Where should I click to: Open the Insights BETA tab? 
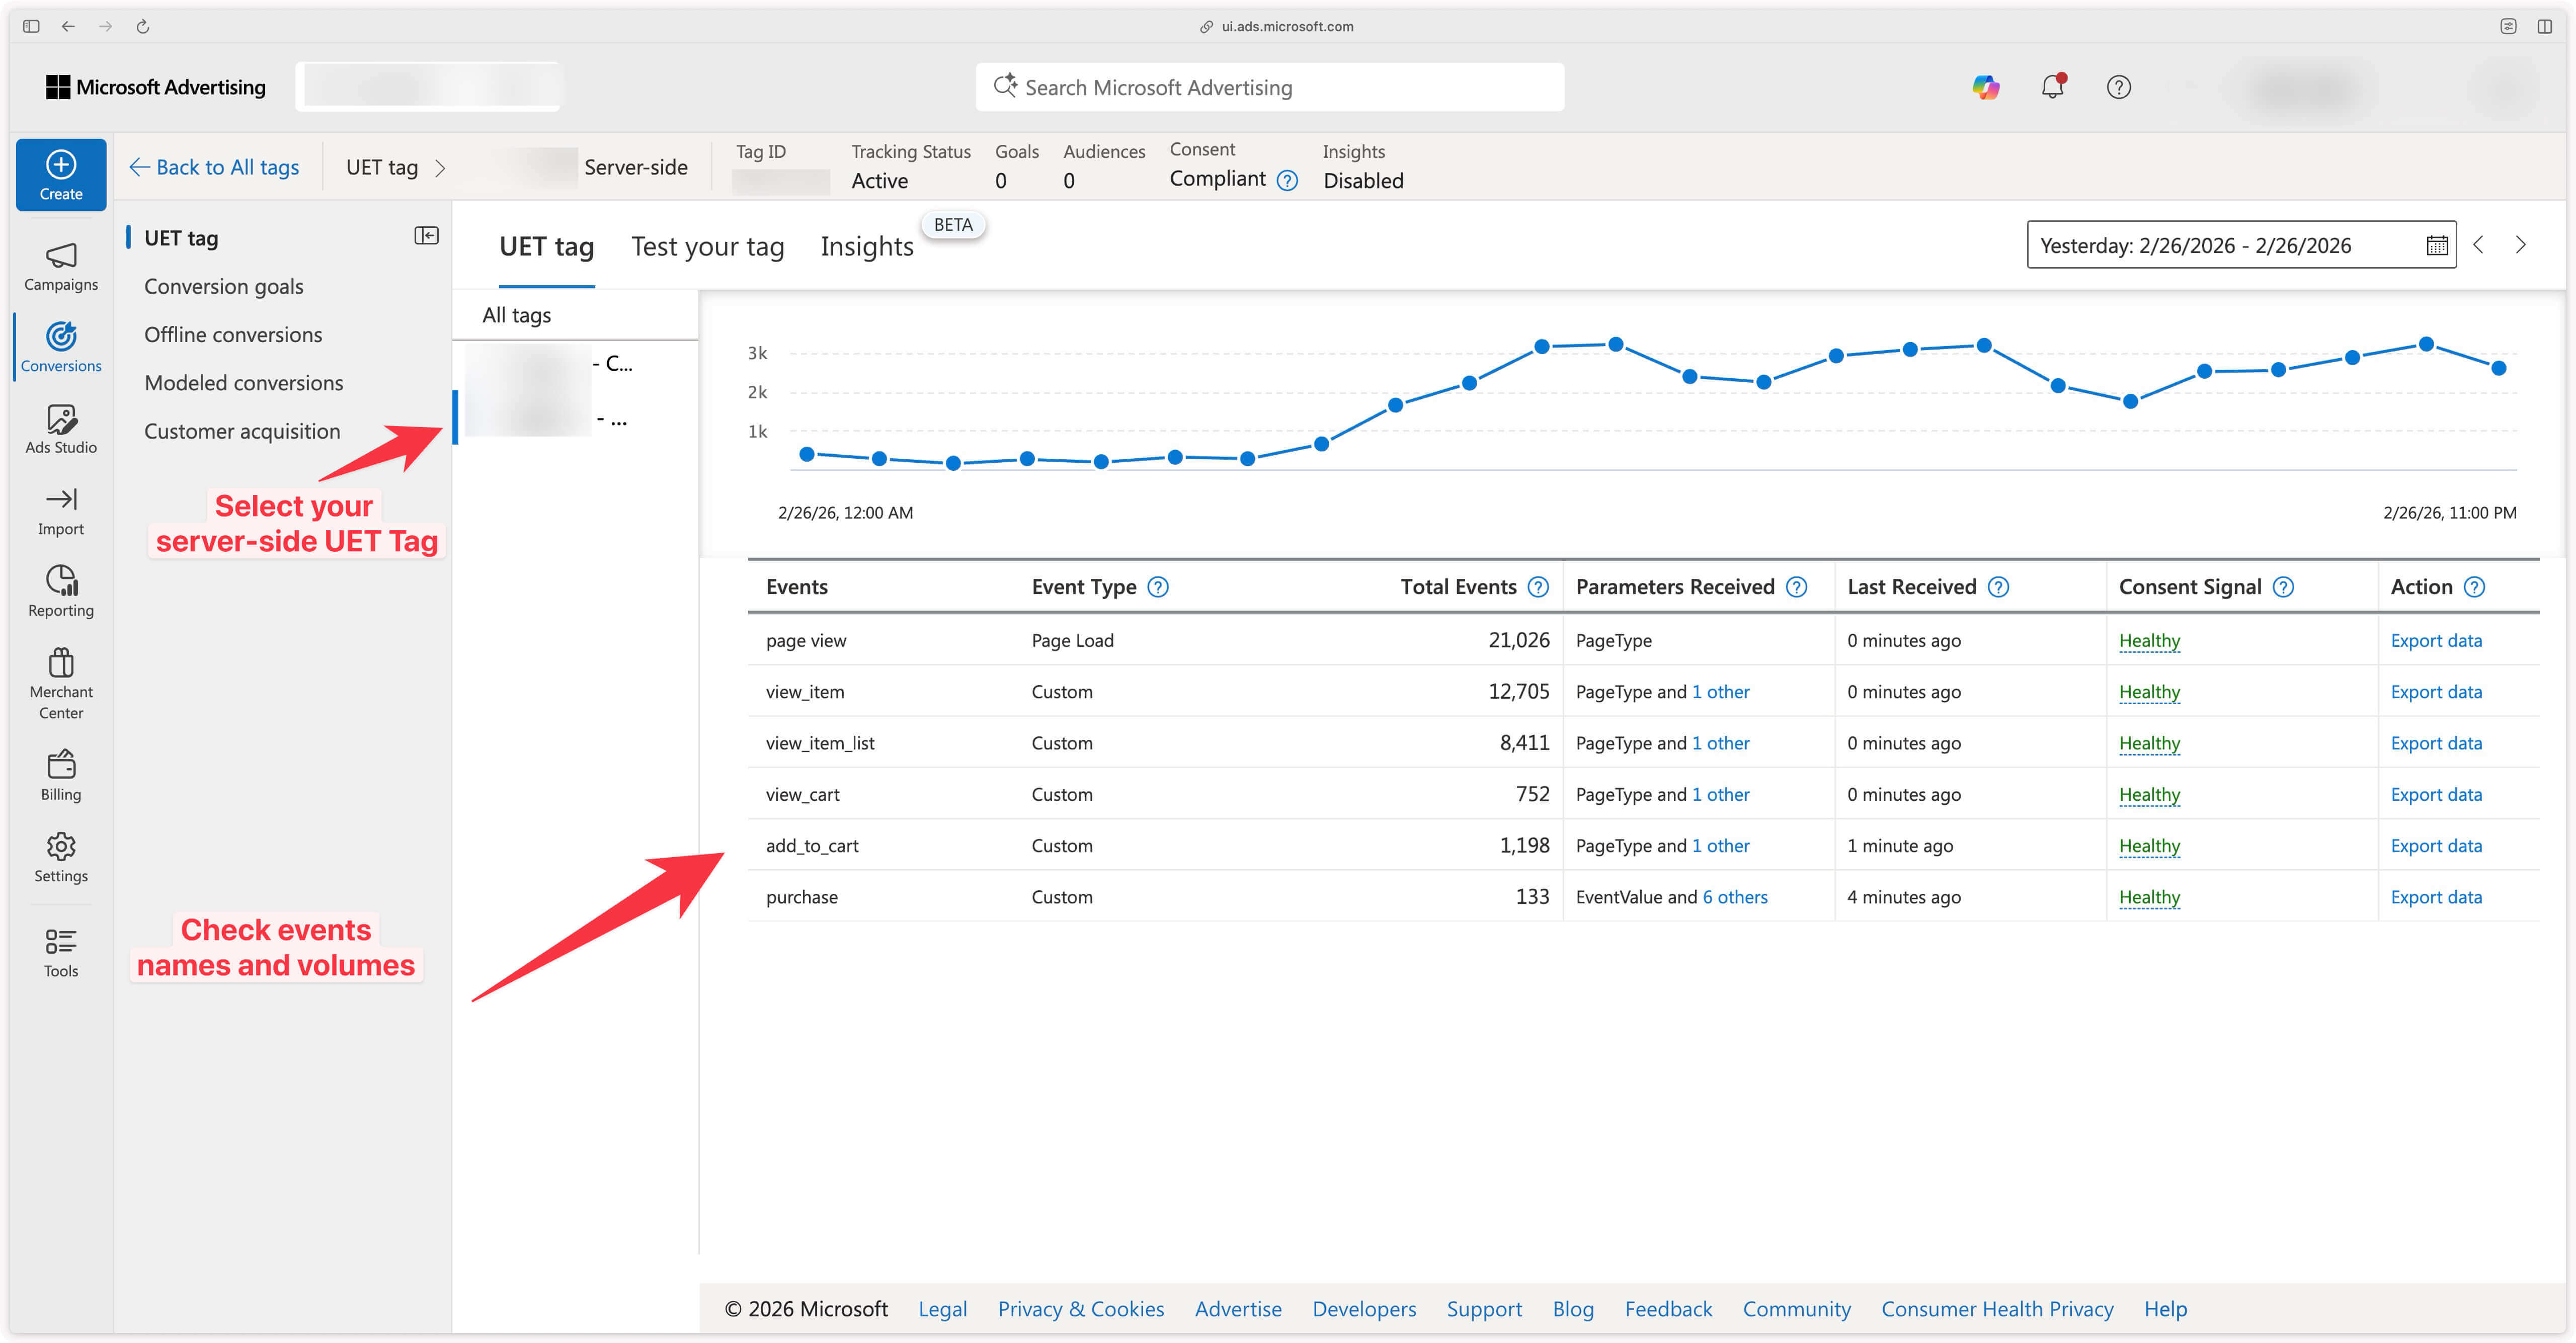(x=866, y=246)
